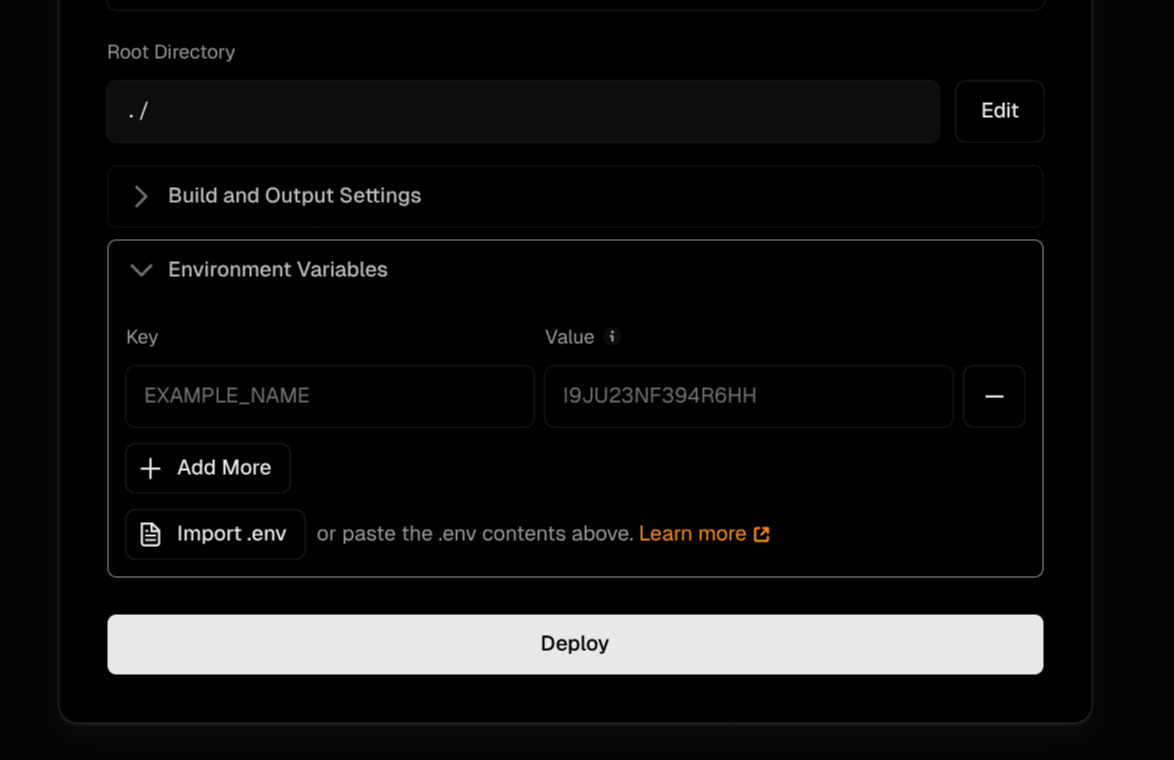Click the Value input showing I9JU23NF394R6HH

(x=748, y=397)
